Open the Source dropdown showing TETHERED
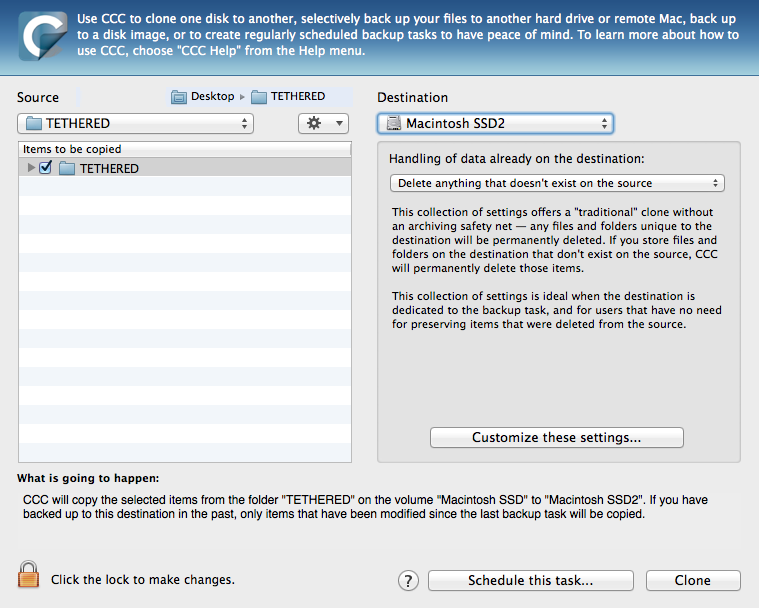This screenshot has height=608, width=759. [x=135, y=123]
